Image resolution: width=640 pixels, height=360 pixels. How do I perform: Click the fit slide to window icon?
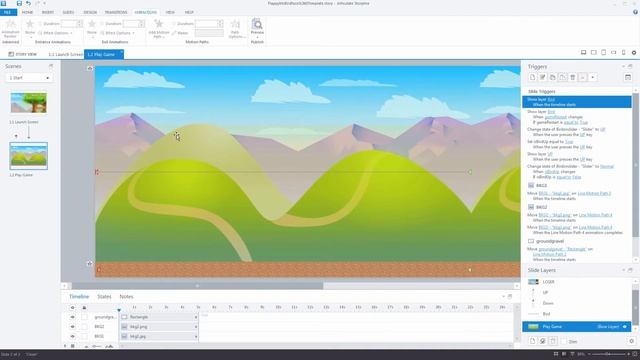tap(634, 354)
